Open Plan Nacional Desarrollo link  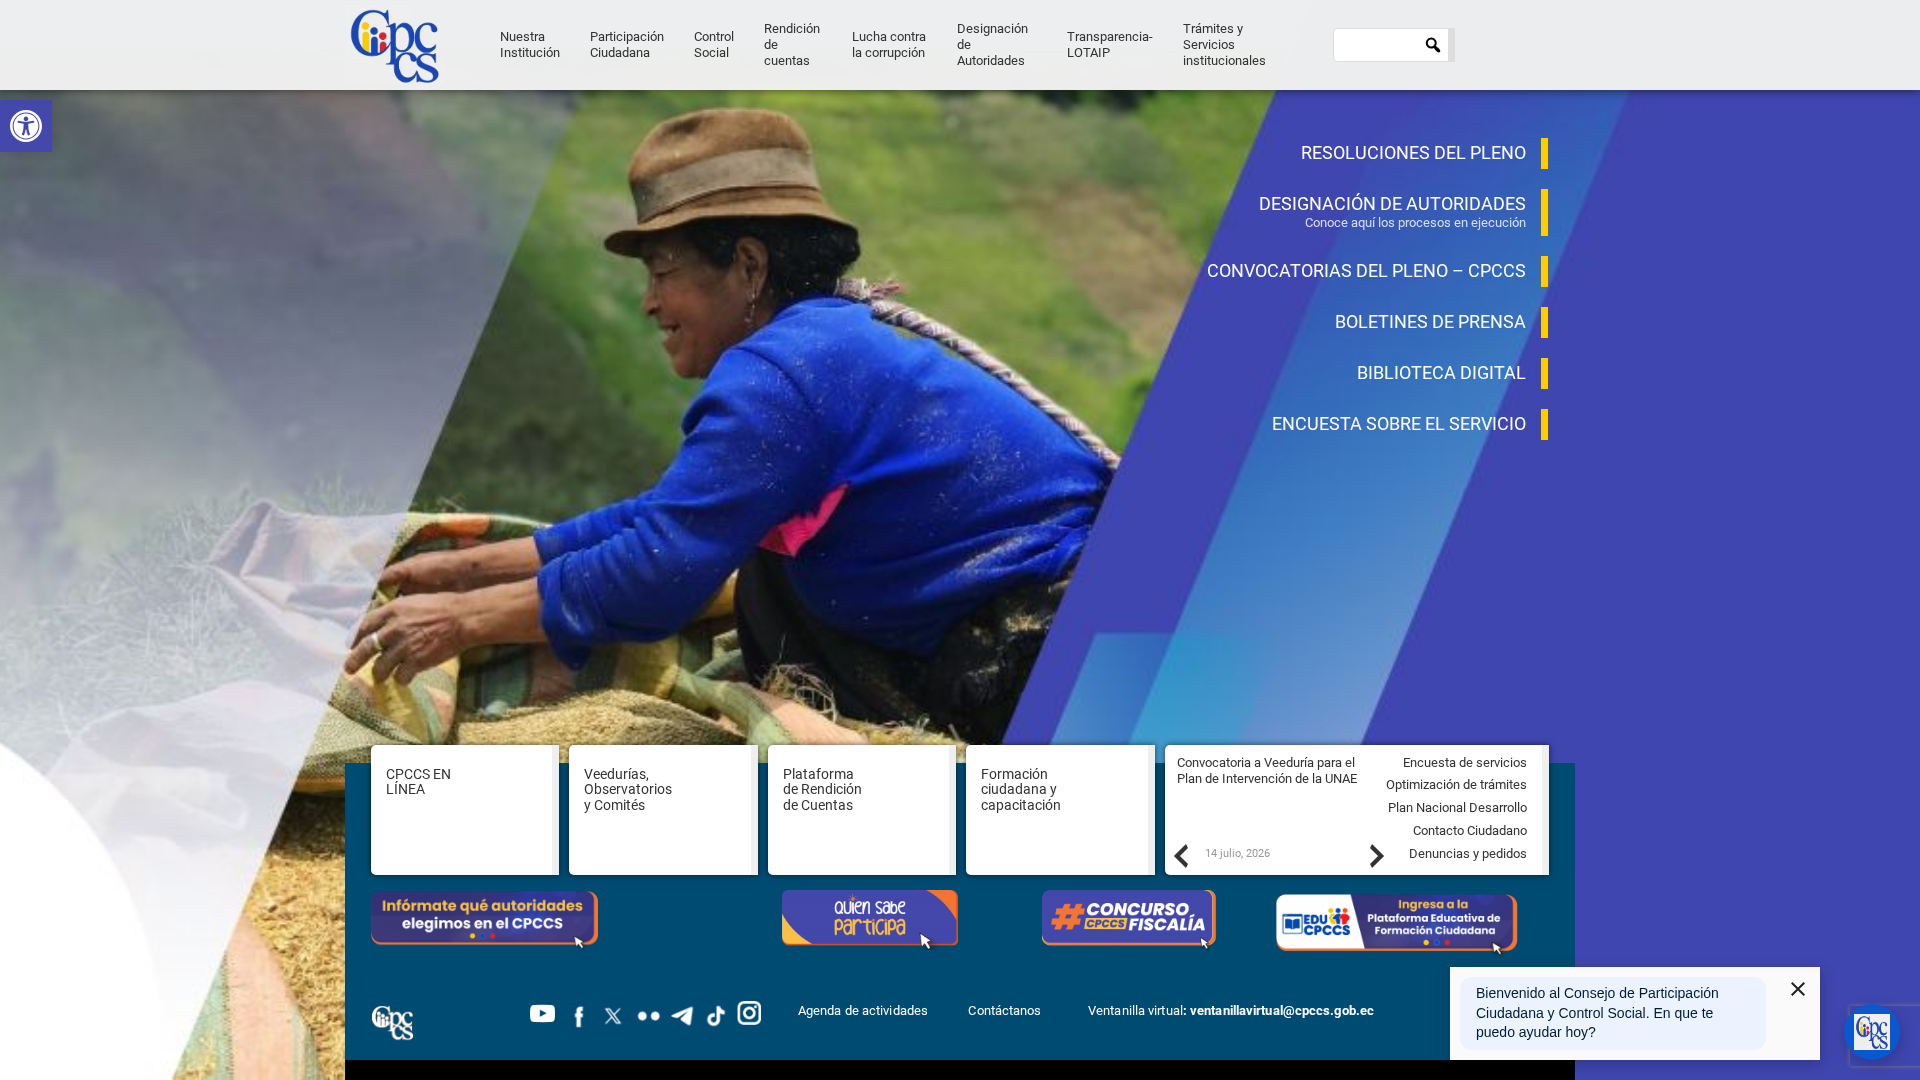click(1457, 808)
